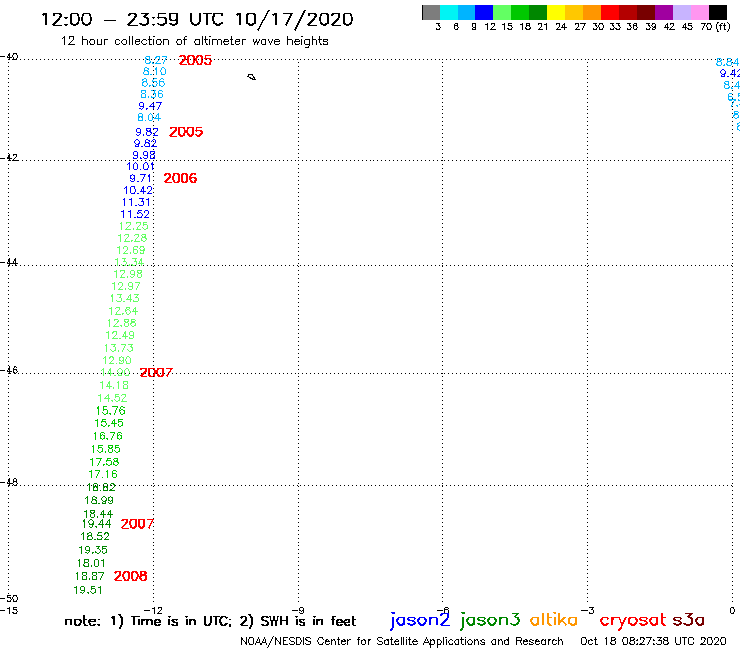740x650 pixels.
Task: Click the pink swatch in the color bar
Action: 700,12
